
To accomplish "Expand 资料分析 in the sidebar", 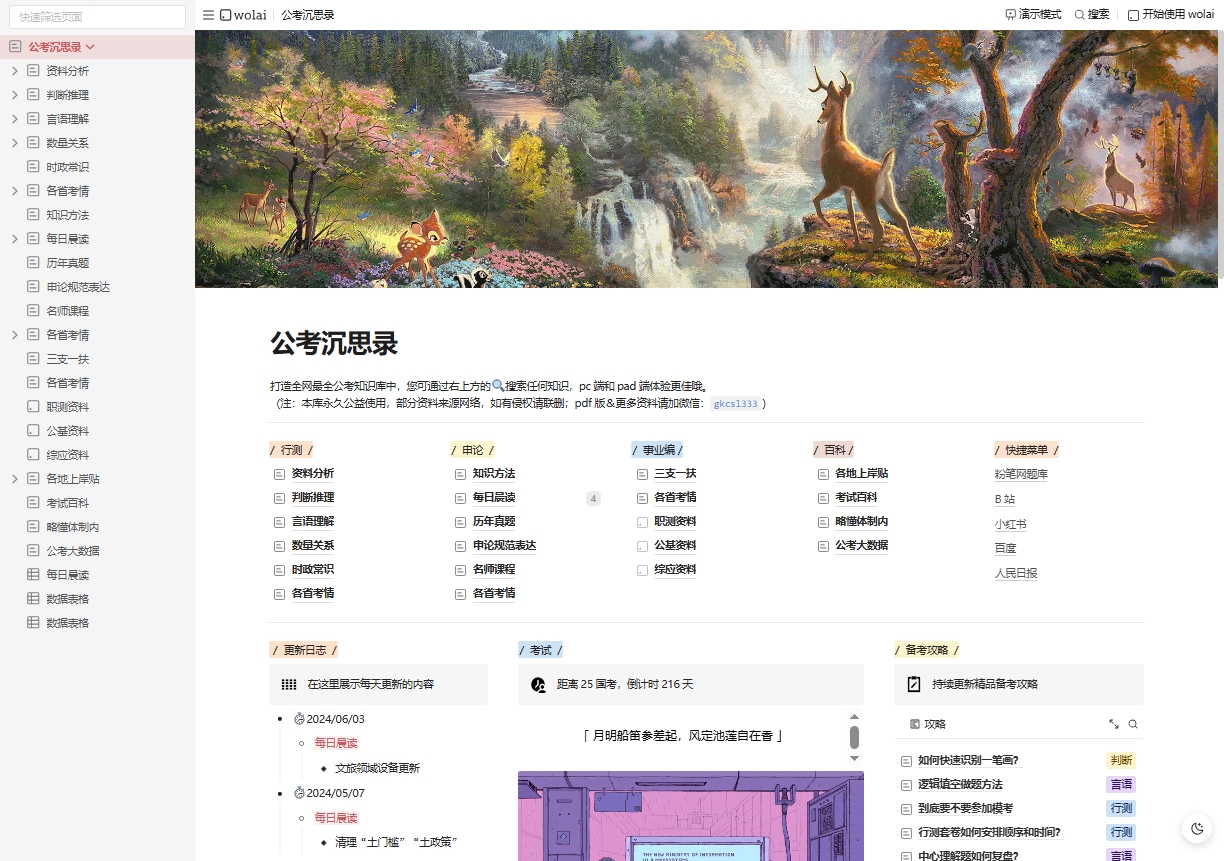I will (14, 71).
